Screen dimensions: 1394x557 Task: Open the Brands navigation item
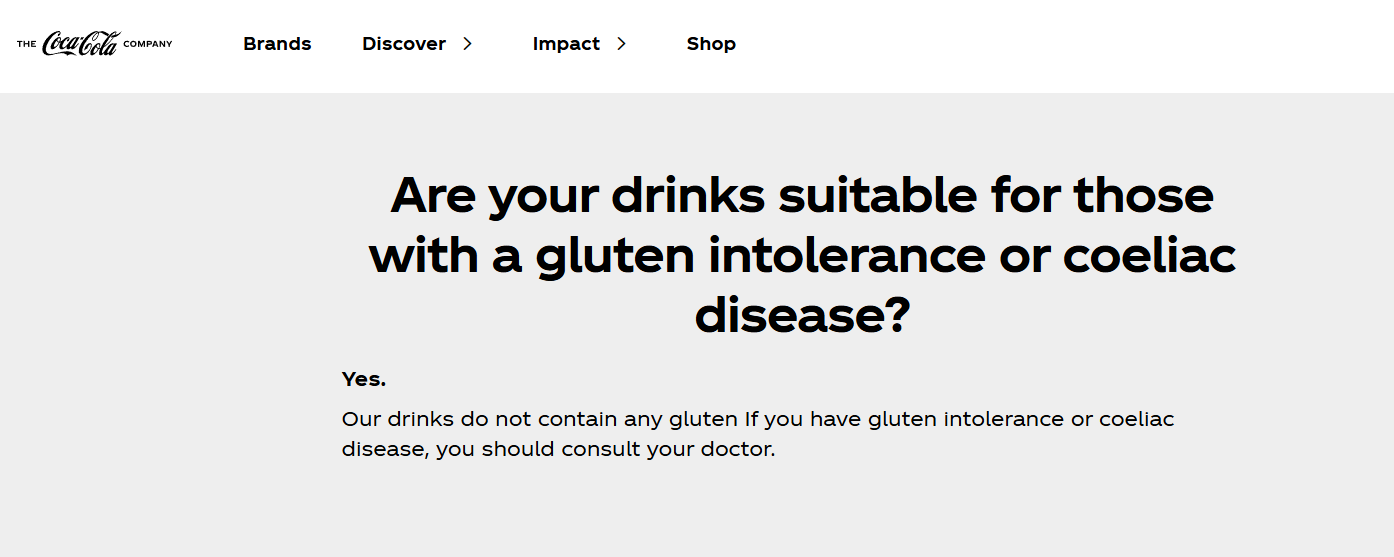[277, 44]
